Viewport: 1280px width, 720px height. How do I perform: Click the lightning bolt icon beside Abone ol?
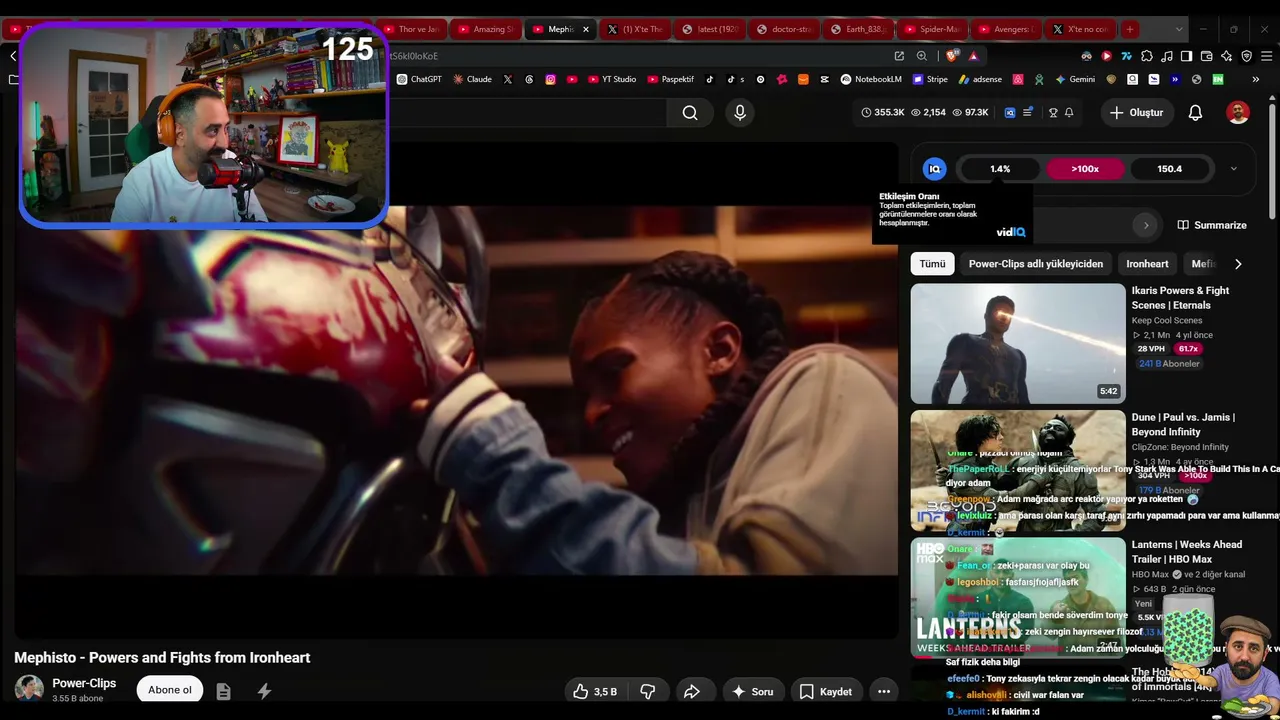264,691
